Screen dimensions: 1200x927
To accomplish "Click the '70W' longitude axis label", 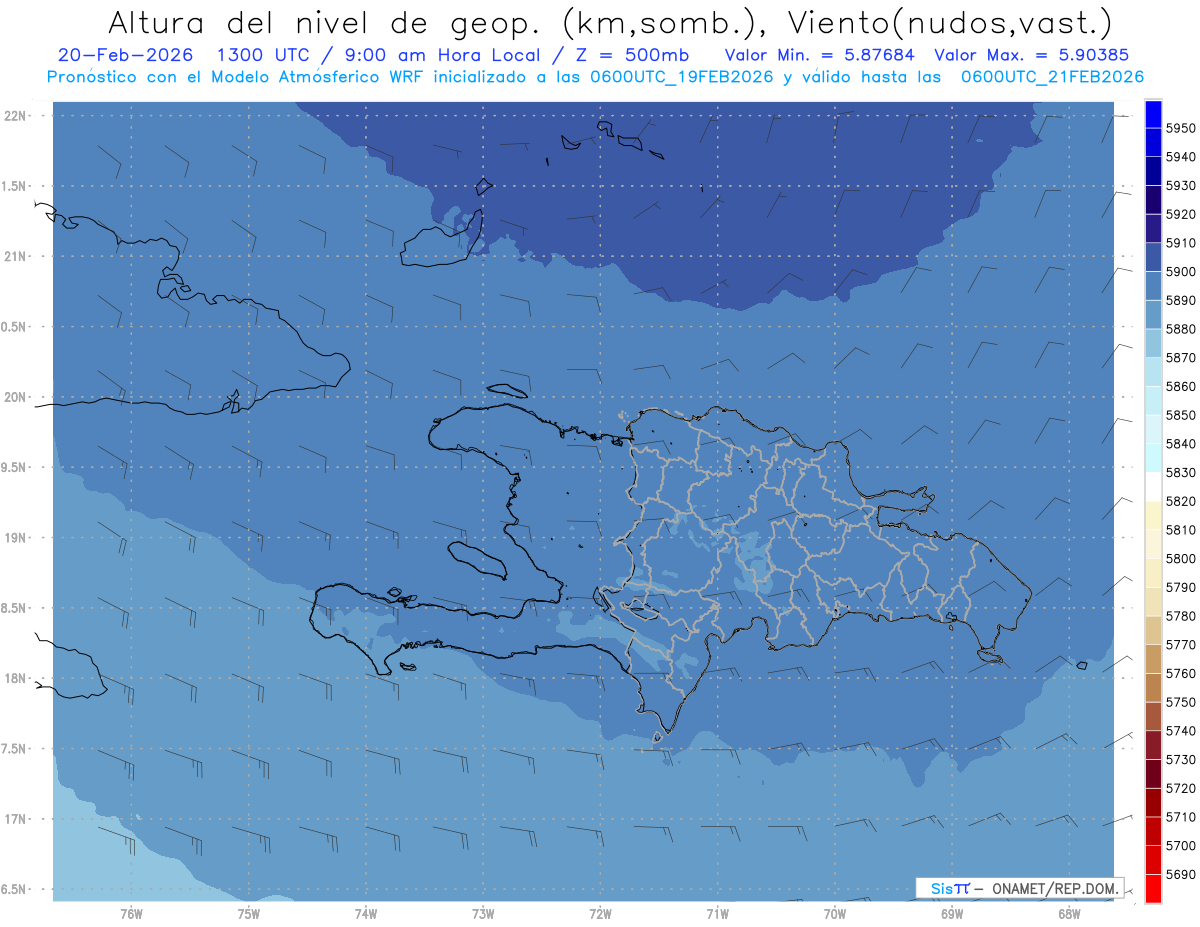I will (x=835, y=913).
